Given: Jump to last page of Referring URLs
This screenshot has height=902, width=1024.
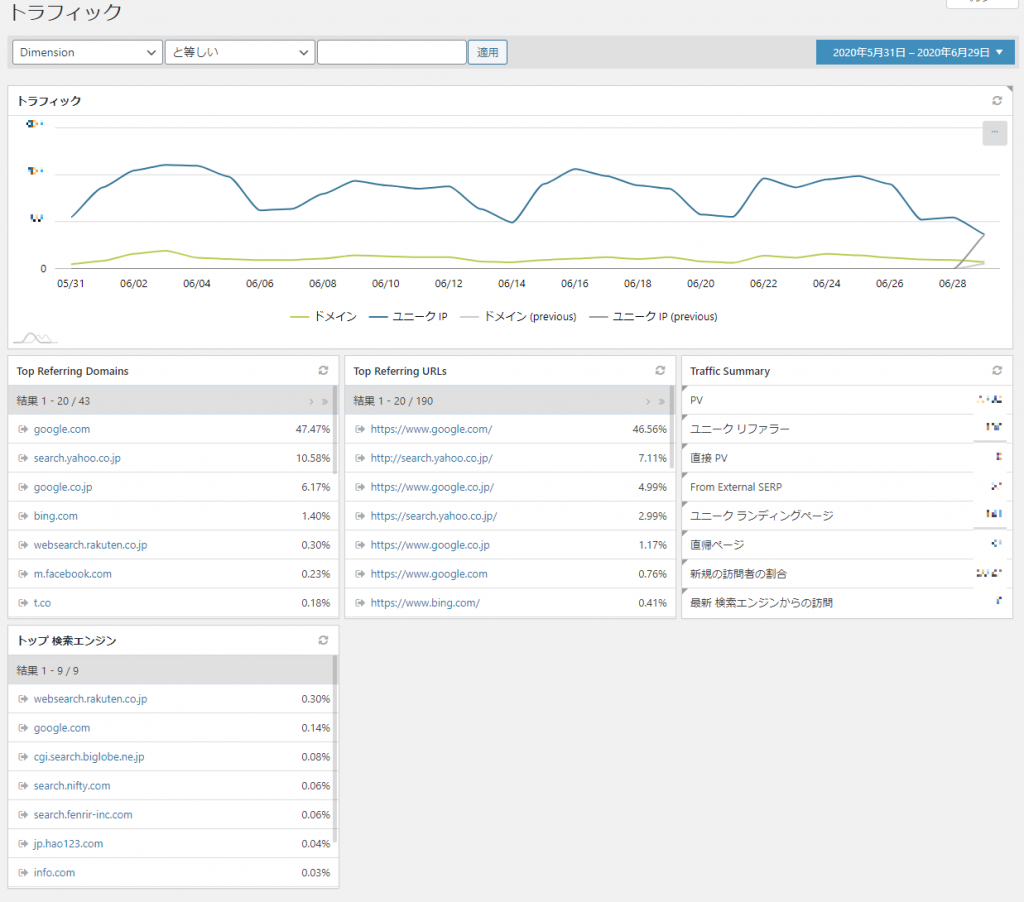Looking at the screenshot, I should (x=661, y=401).
